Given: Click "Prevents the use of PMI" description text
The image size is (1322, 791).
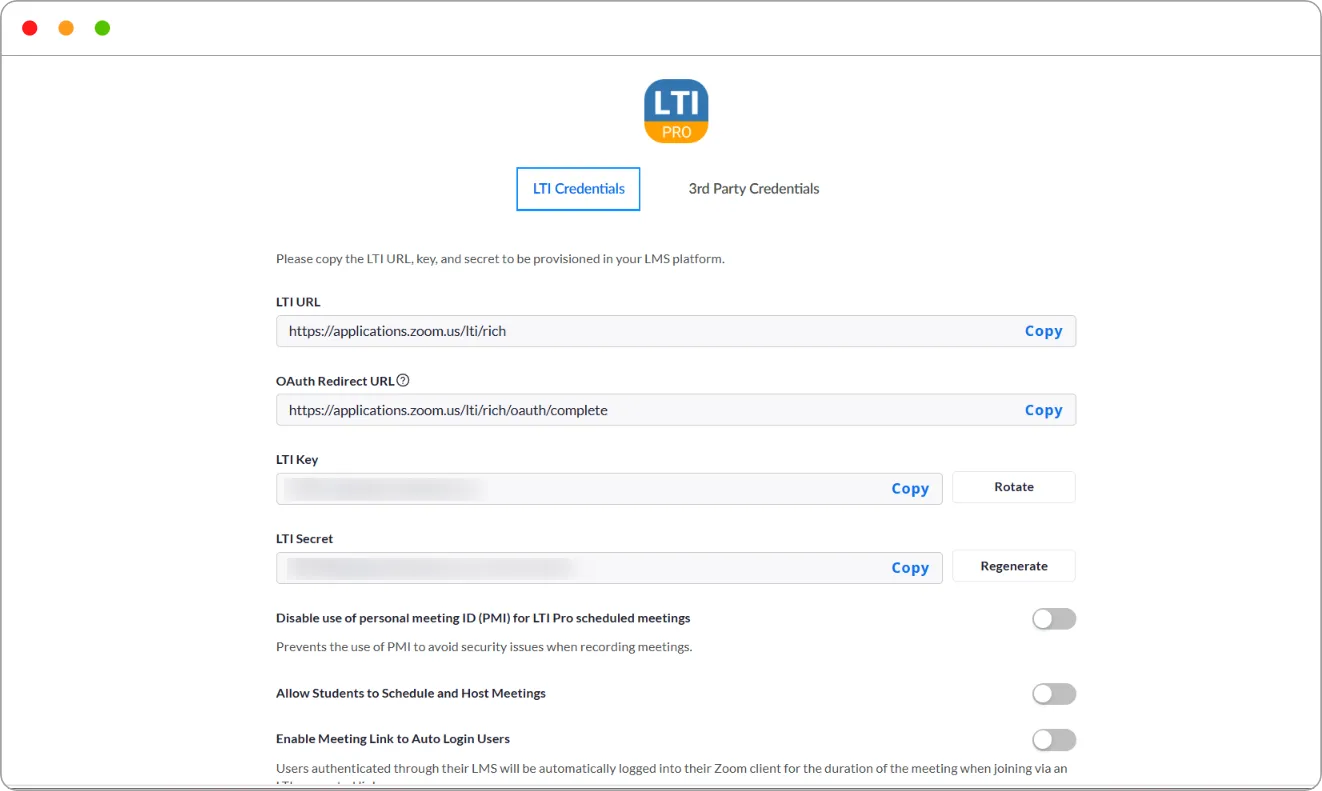Looking at the screenshot, I should (x=484, y=647).
